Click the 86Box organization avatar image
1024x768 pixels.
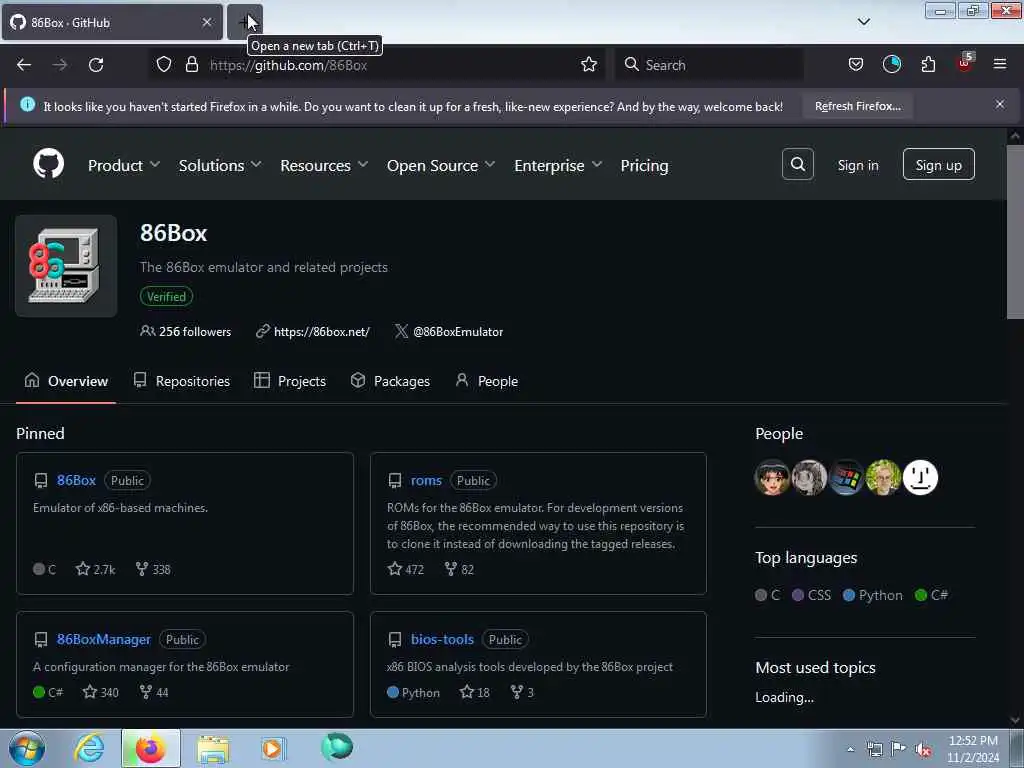pyautogui.click(x=66, y=266)
